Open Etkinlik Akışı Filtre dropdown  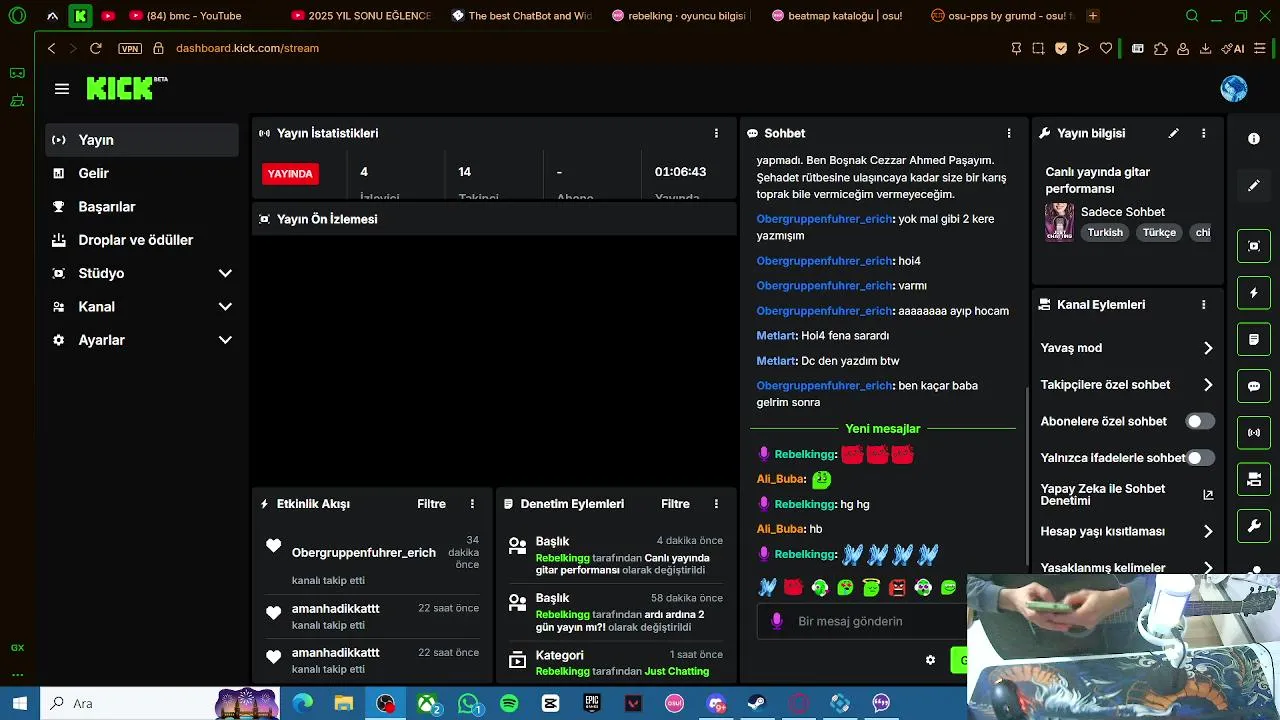click(431, 504)
